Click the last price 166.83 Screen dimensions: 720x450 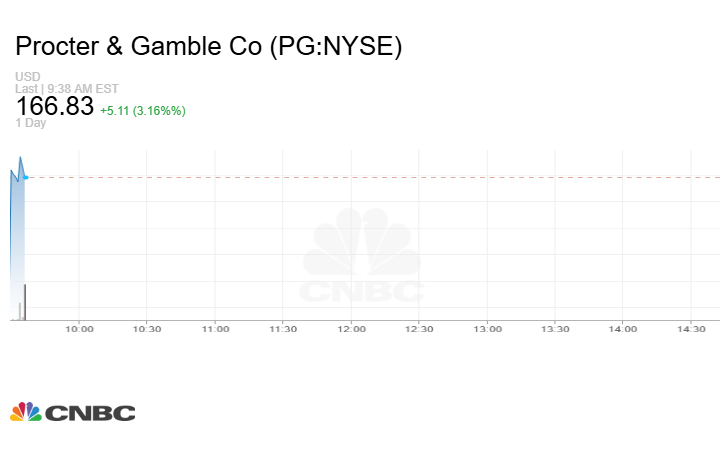(54, 107)
